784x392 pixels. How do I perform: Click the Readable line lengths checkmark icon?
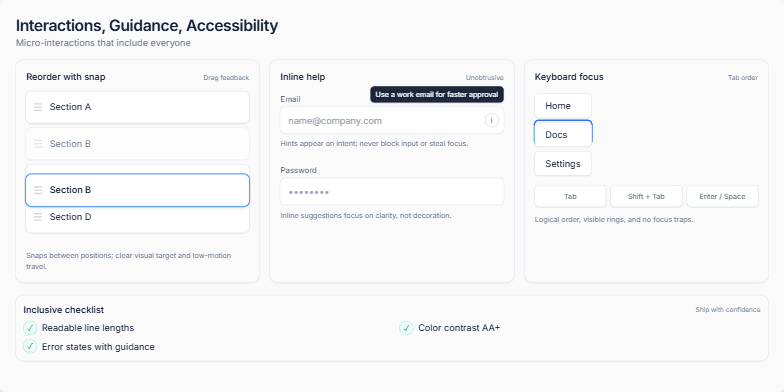tap(30, 328)
